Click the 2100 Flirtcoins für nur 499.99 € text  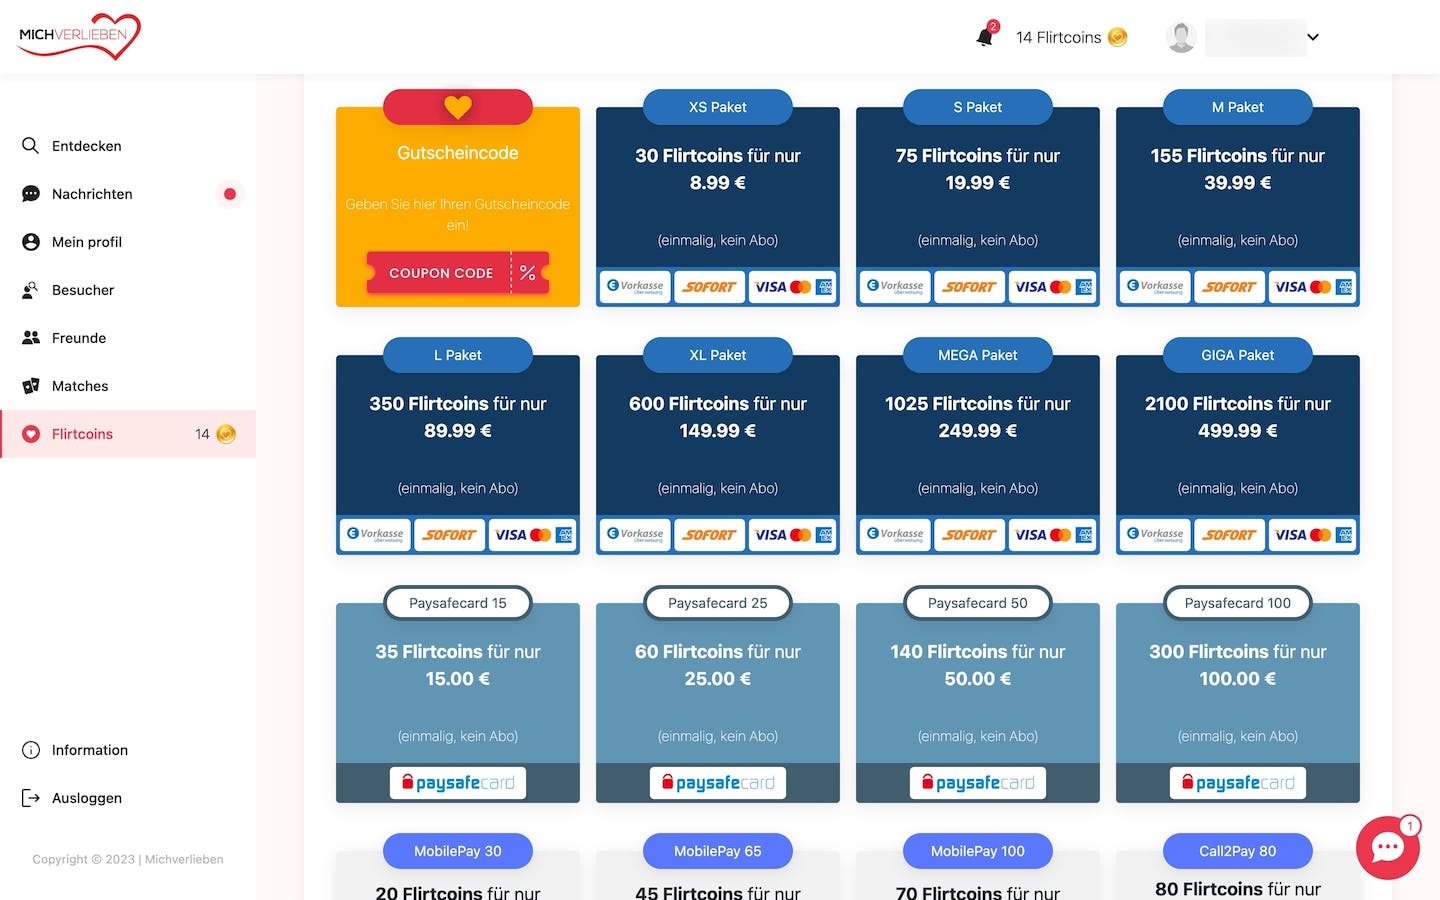click(1238, 417)
